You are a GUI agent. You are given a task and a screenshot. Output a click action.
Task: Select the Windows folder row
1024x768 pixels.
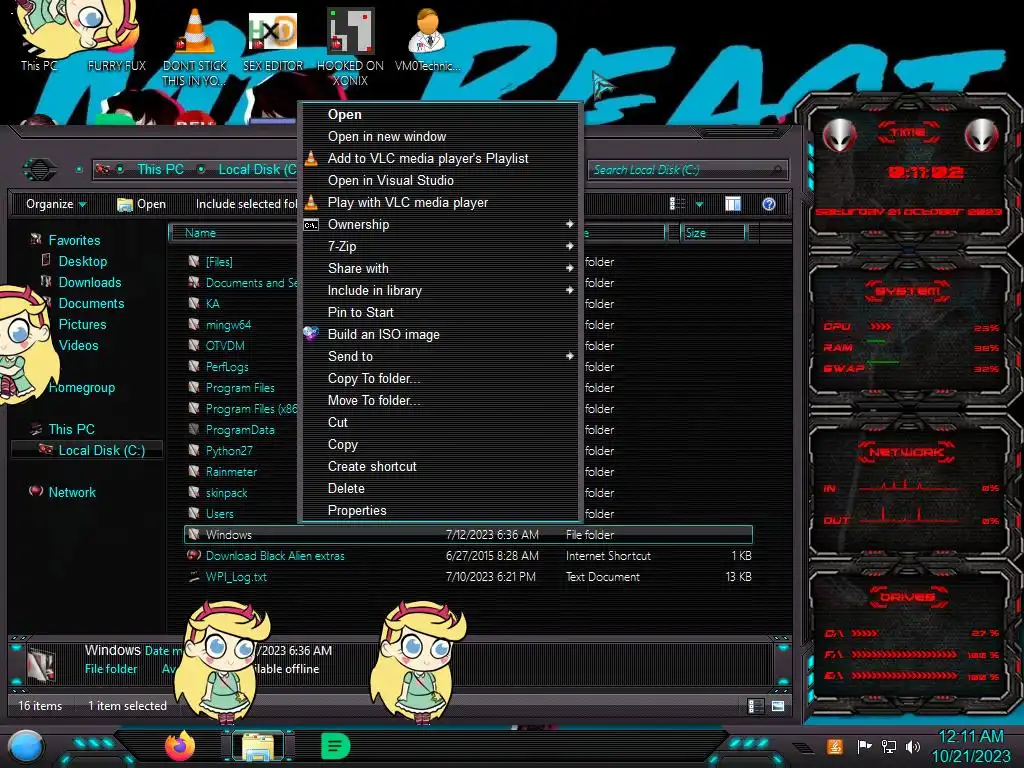468,535
